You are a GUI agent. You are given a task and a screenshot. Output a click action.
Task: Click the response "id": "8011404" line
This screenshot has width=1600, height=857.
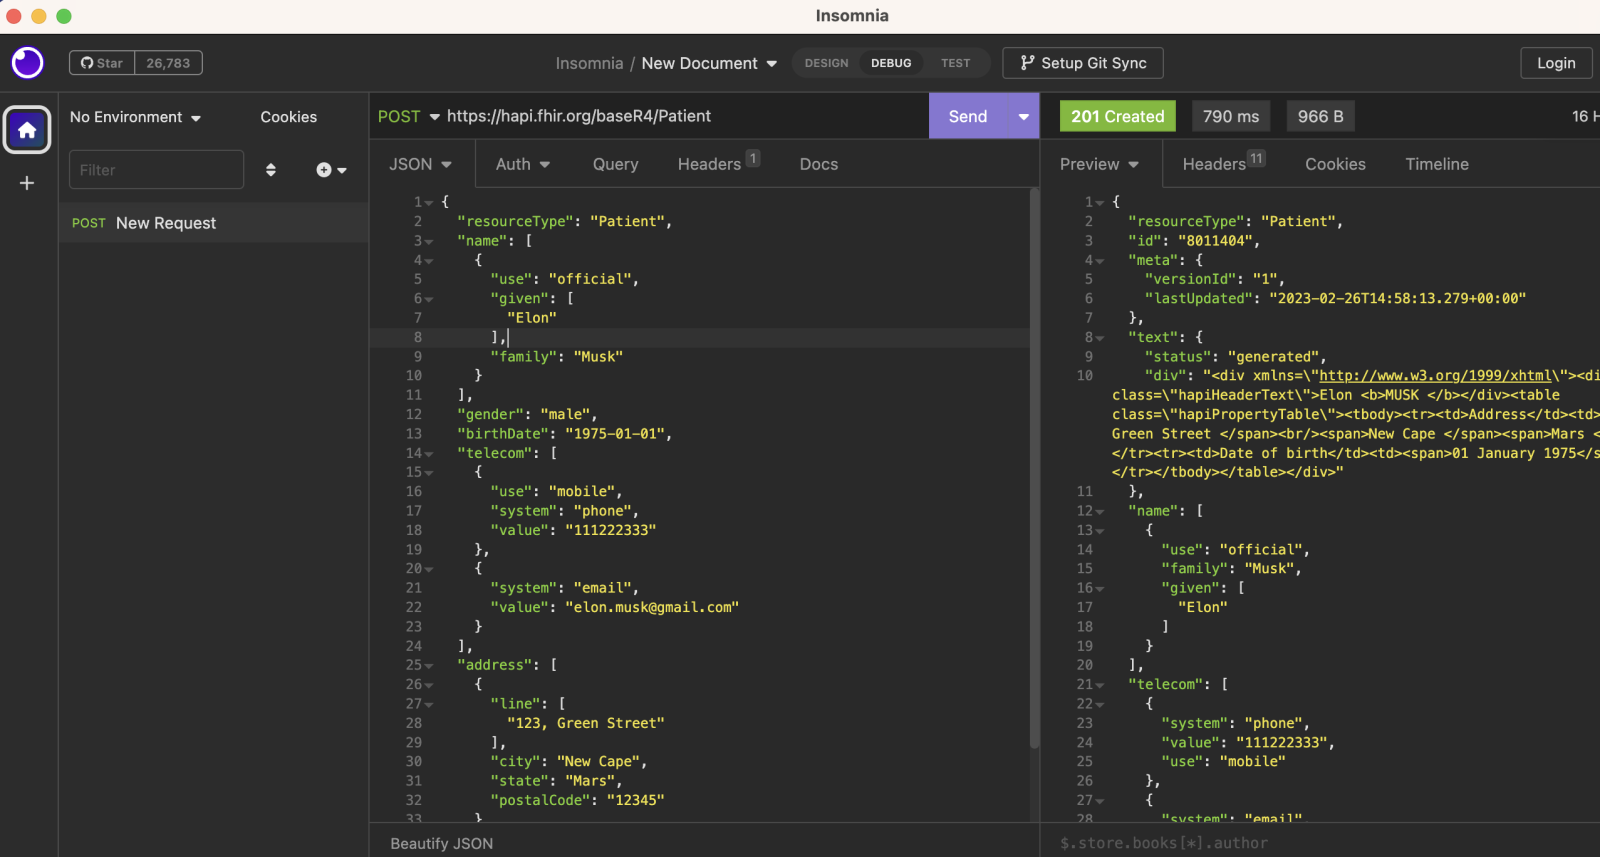point(1194,241)
